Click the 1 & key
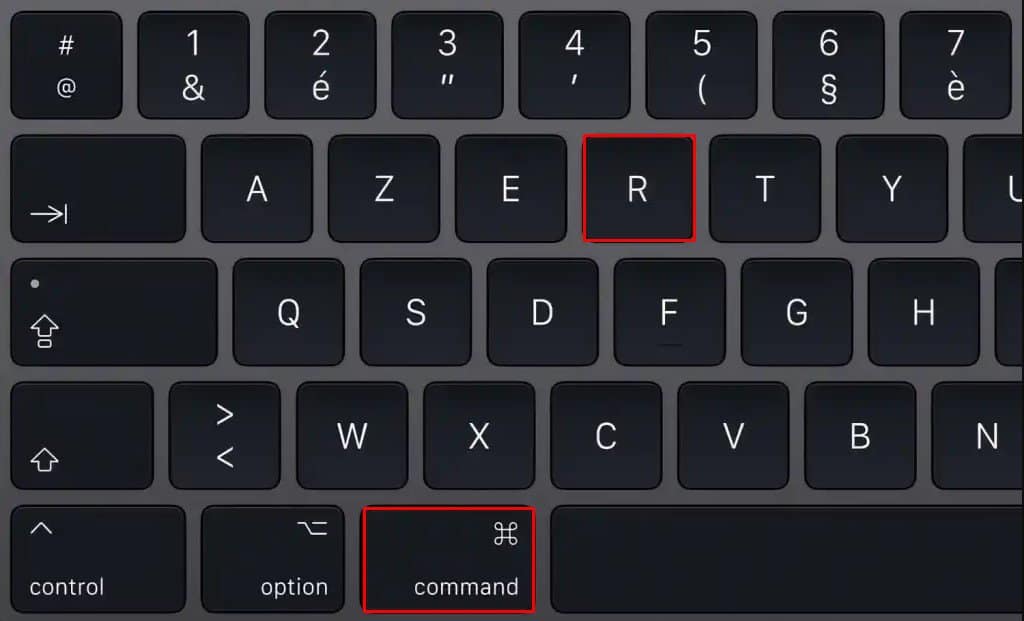The width and height of the screenshot is (1024, 621). 193,65
